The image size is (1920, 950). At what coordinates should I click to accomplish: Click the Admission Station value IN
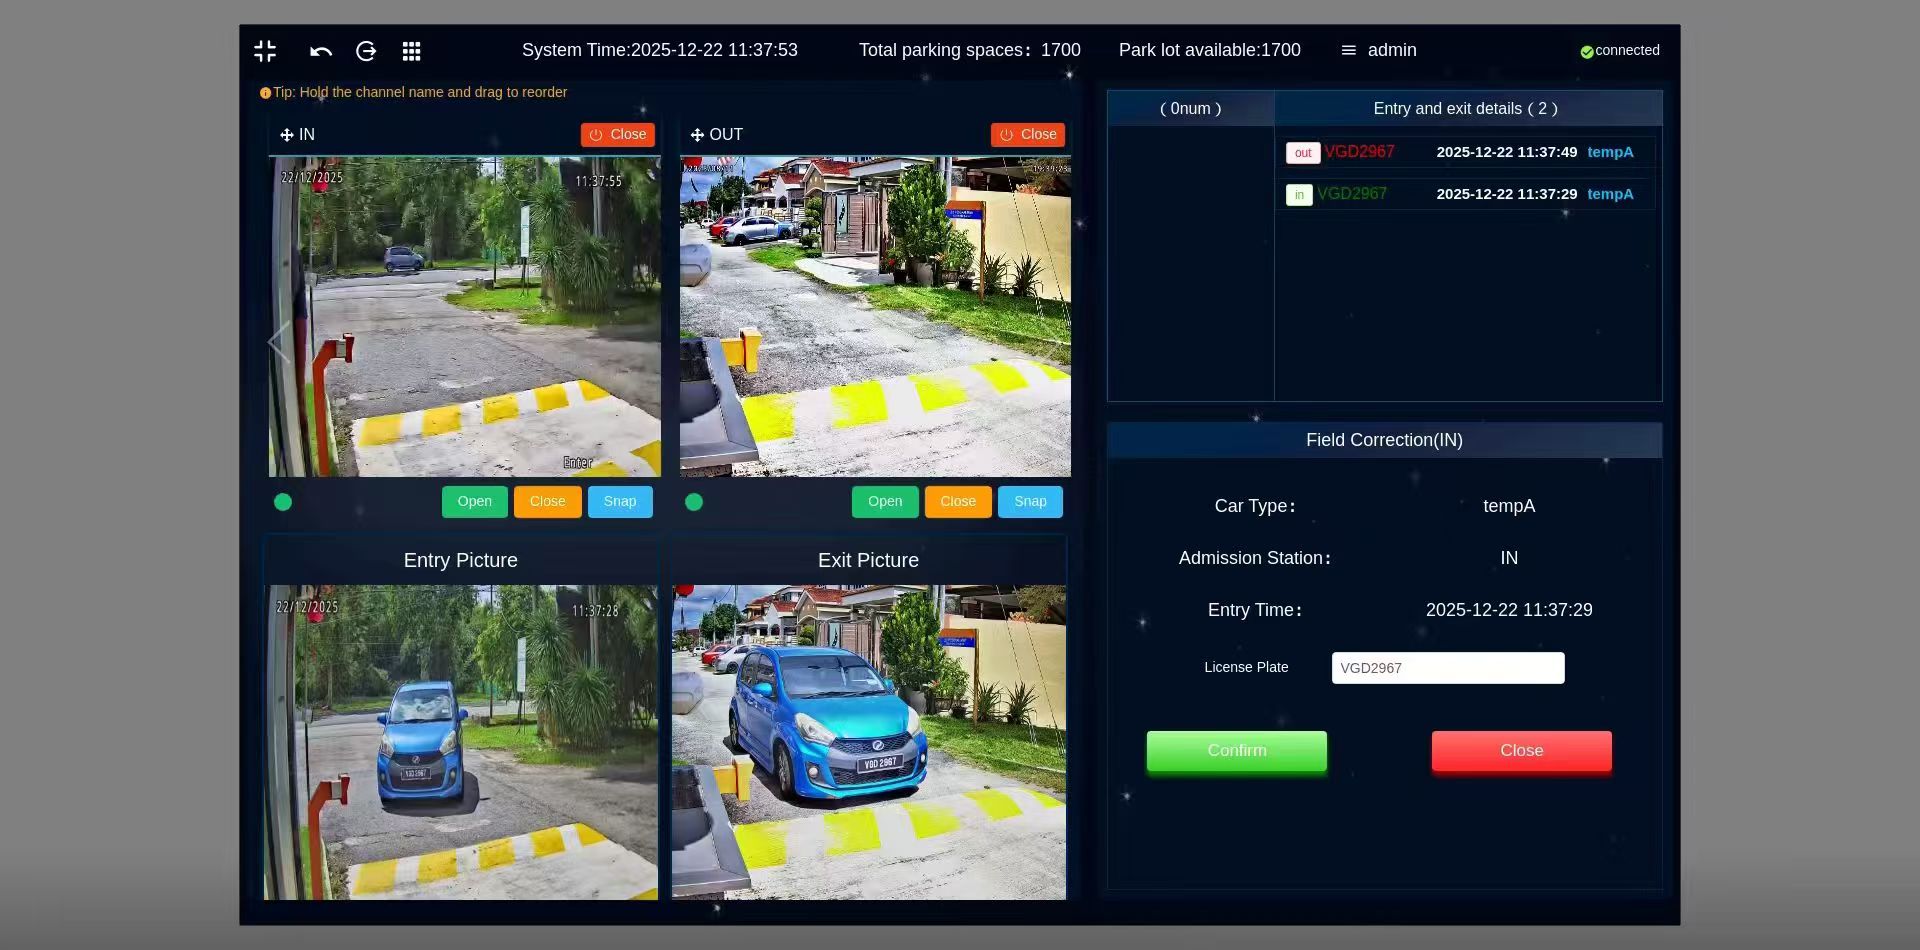(1509, 558)
